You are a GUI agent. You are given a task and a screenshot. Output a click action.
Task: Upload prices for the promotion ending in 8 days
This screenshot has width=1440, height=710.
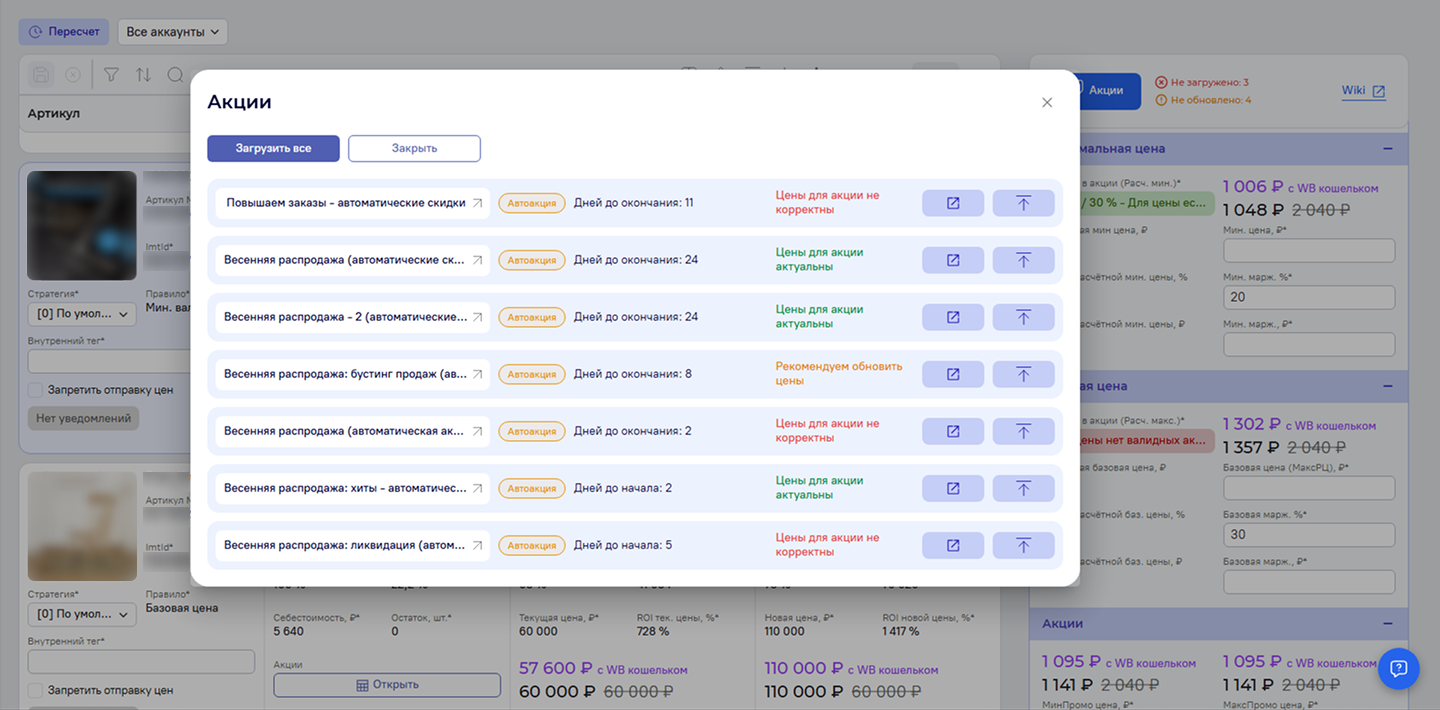[x=1023, y=374]
